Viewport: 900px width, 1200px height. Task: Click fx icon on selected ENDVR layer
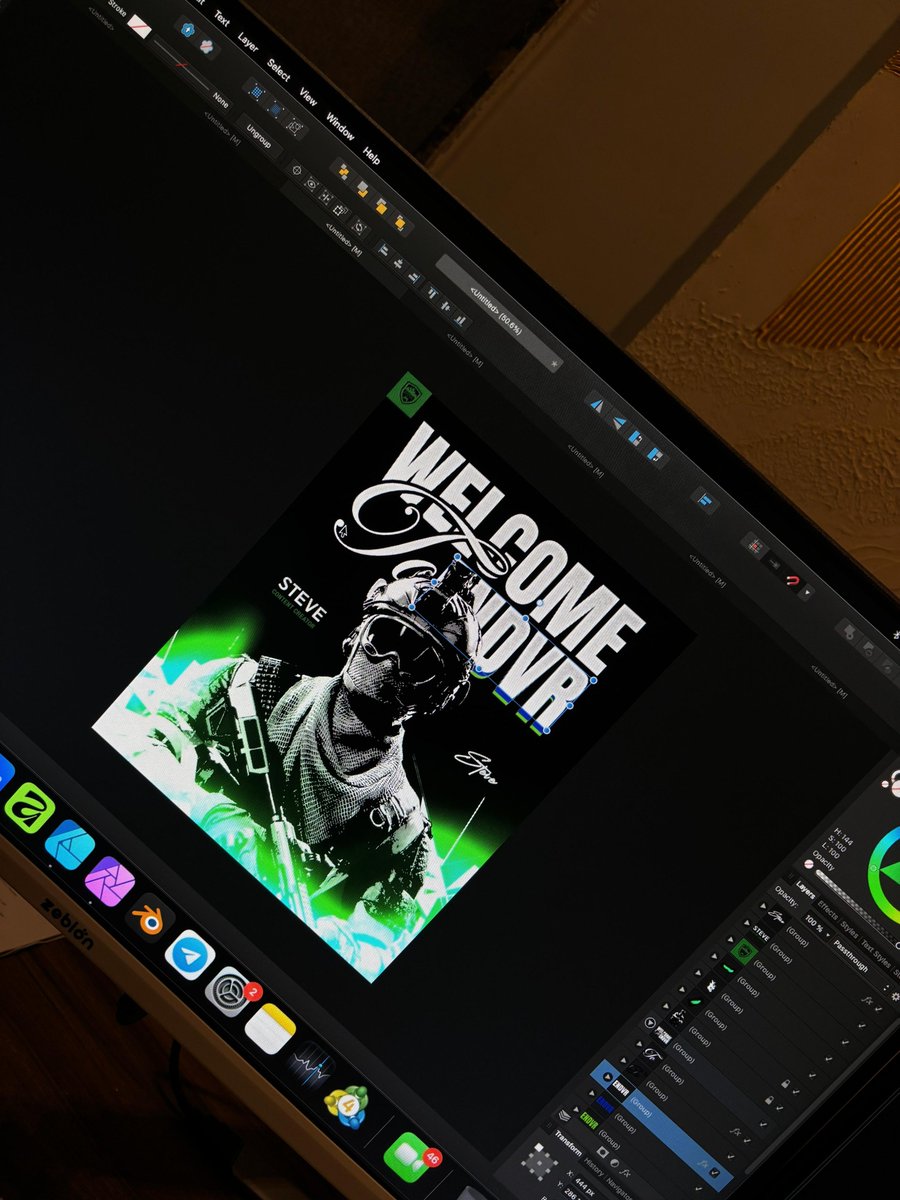click(703, 1163)
